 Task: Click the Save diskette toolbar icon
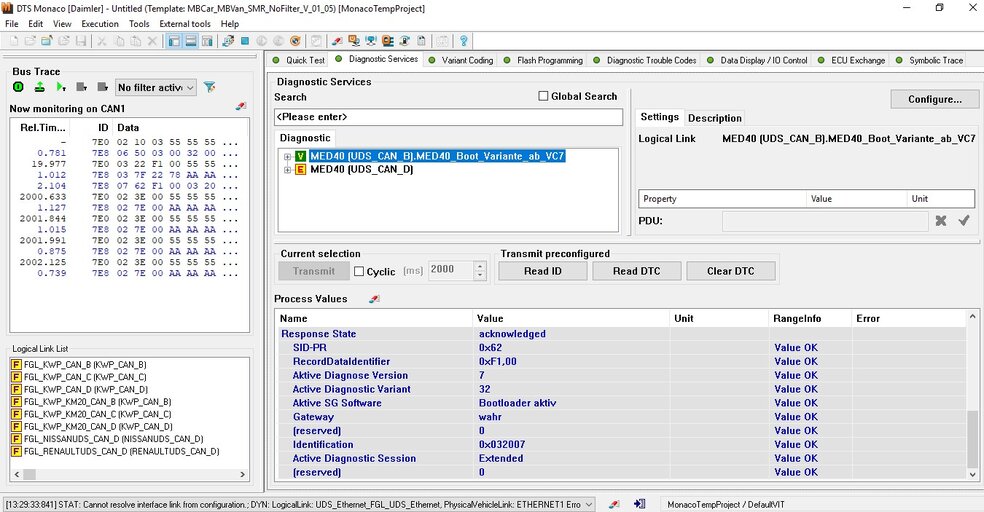click(80, 41)
